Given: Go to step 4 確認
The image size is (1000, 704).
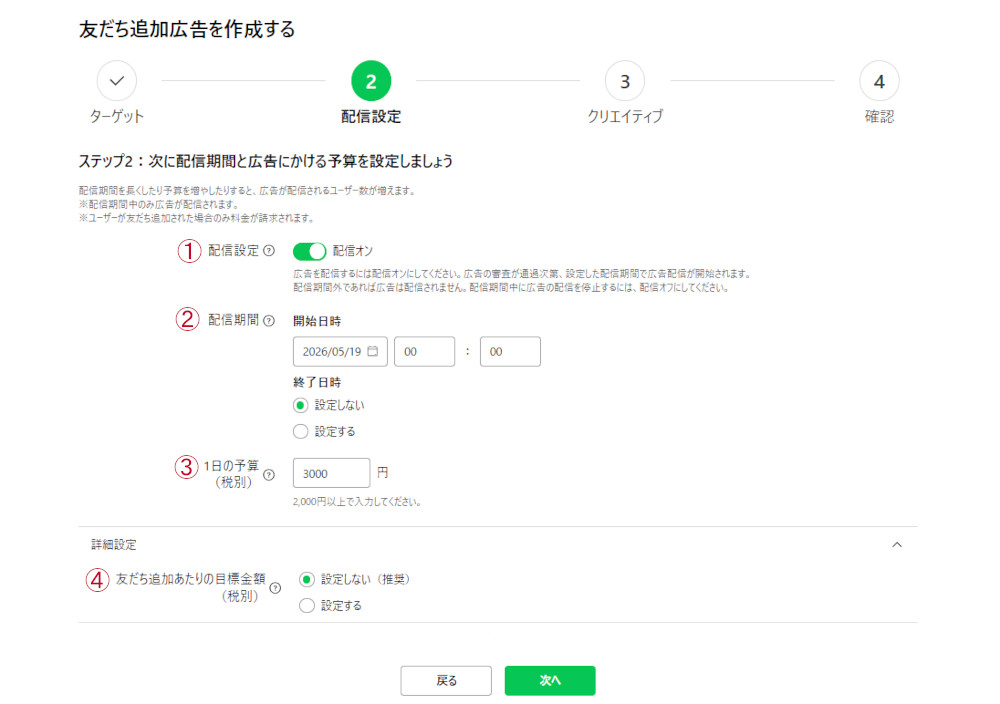Looking at the screenshot, I should (879, 81).
